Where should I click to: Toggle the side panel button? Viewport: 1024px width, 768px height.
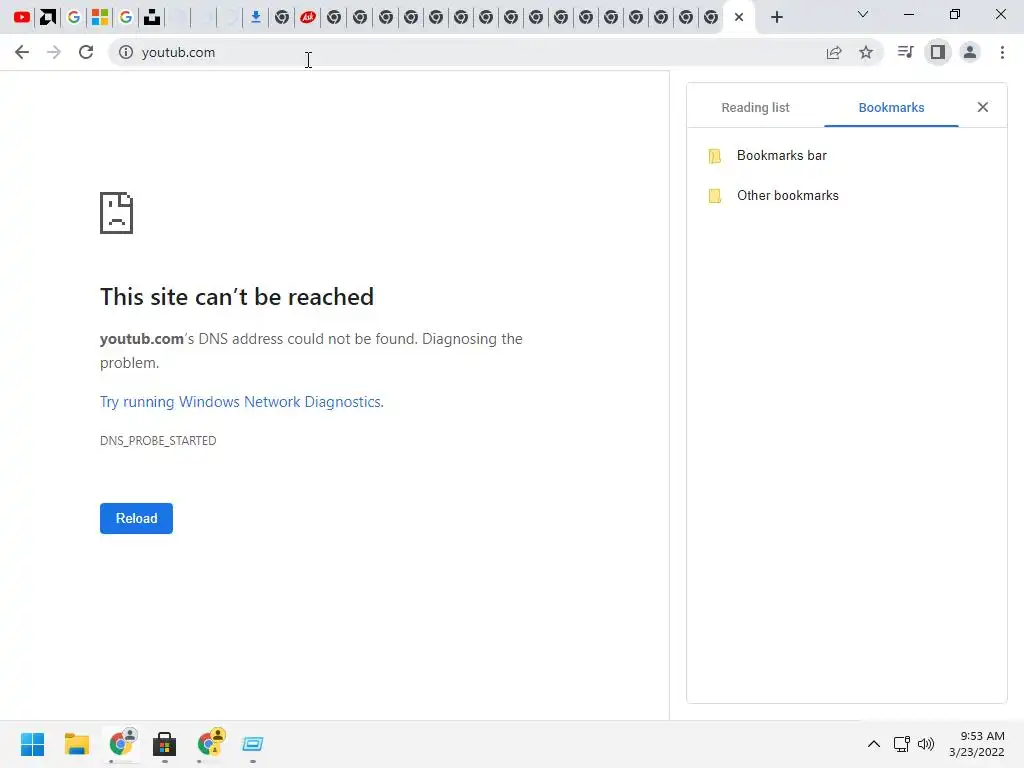(938, 52)
